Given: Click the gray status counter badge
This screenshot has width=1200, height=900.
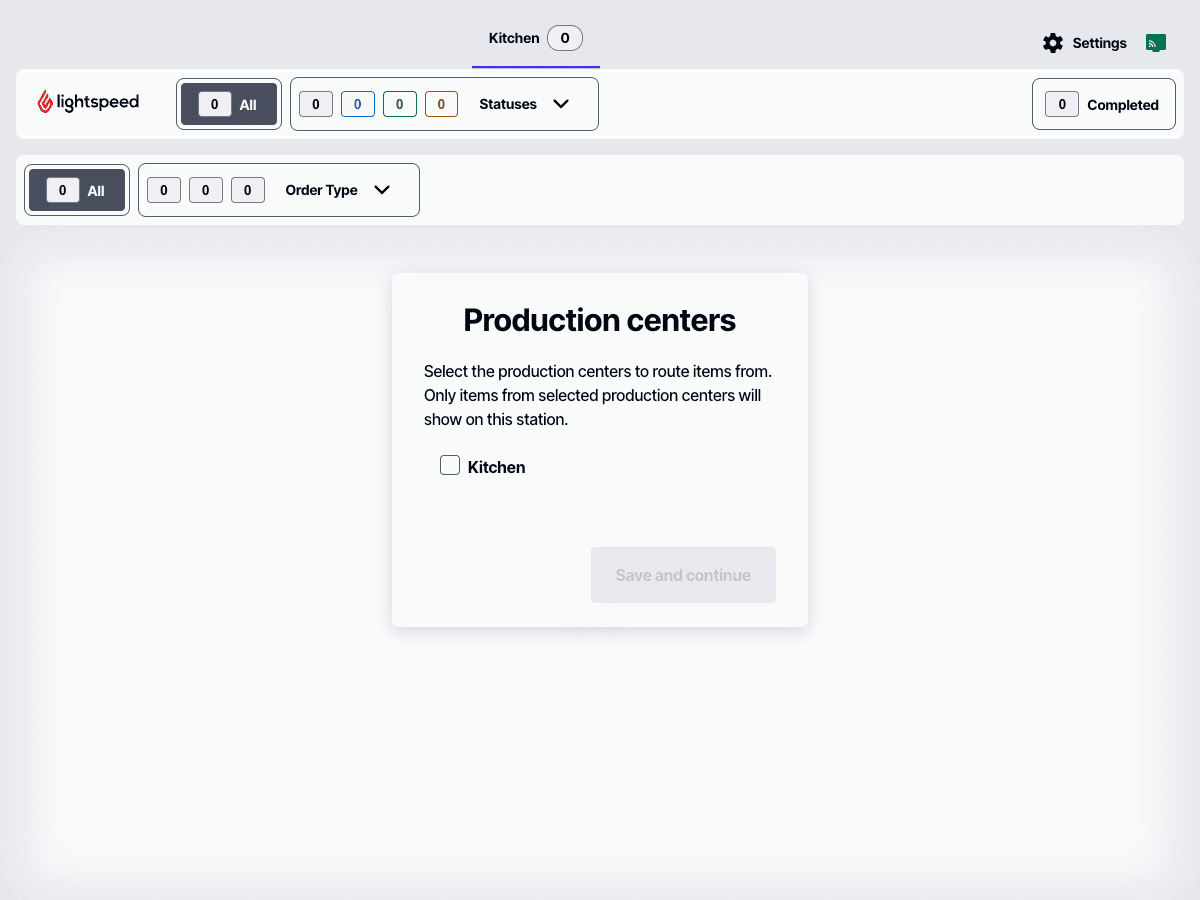Looking at the screenshot, I should 316,104.
